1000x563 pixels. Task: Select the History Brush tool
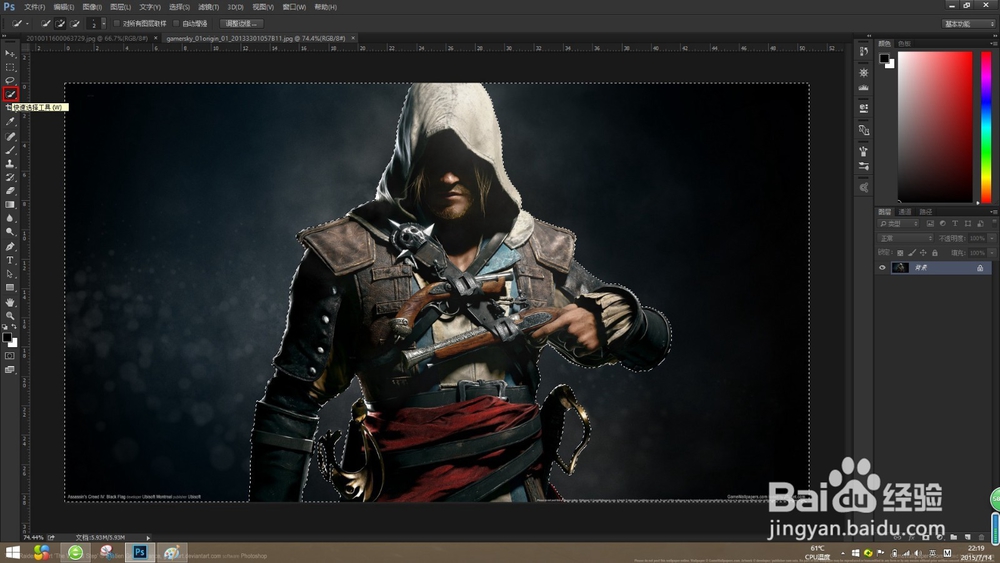pyautogui.click(x=10, y=177)
